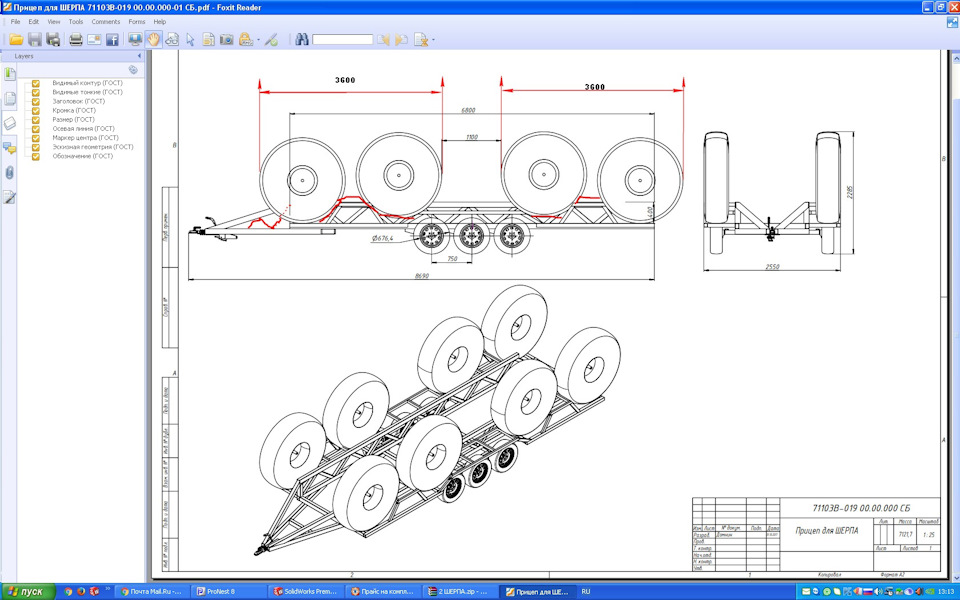Screen dimensions: 960x600
Task: Toggle the Видимые тонкие (ГОСТ) layer checkbox
Action: click(36, 92)
